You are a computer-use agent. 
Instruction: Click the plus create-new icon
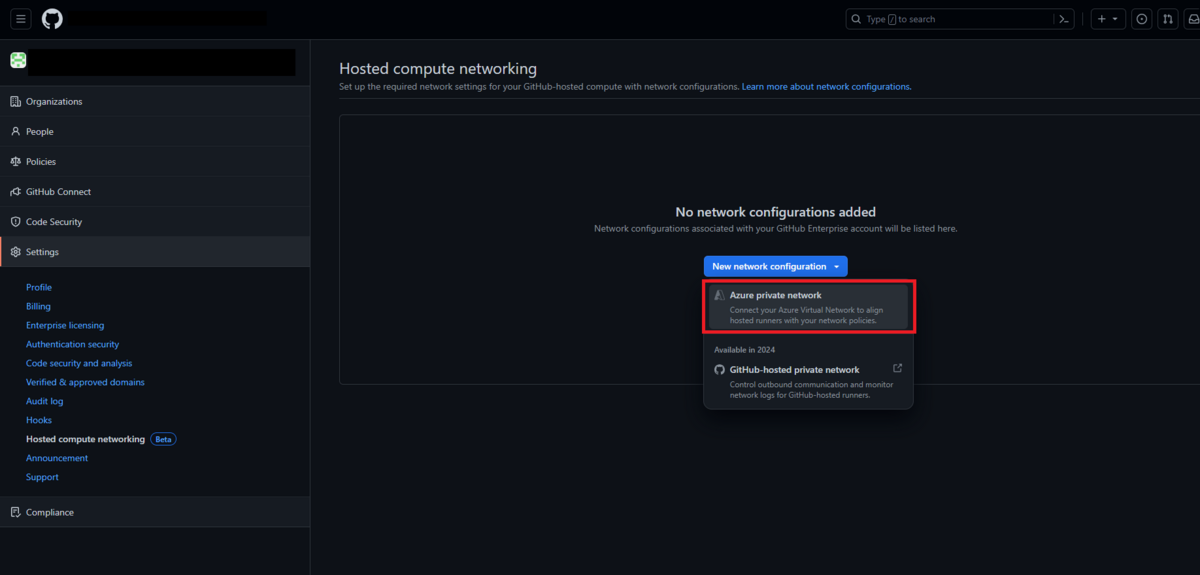(1101, 19)
